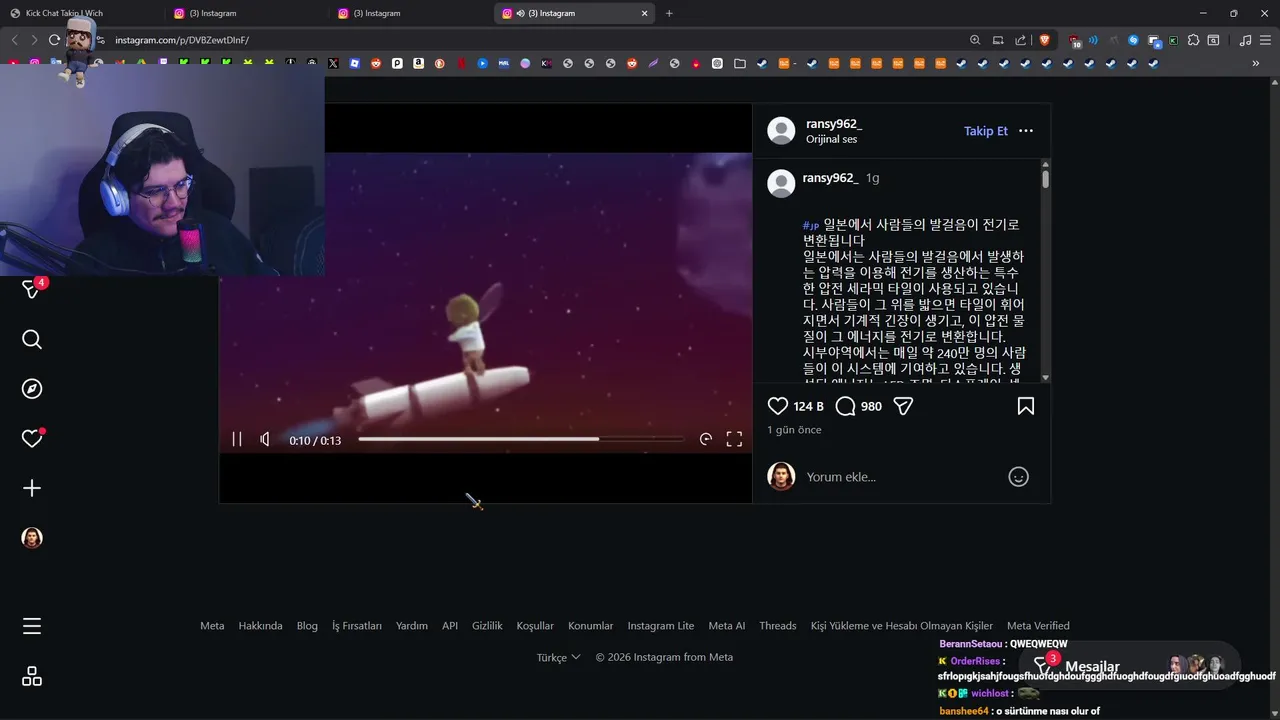Viewport: 1280px width, 720px height.
Task: Open Instagram search from the sidebar
Action: [32, 340]
